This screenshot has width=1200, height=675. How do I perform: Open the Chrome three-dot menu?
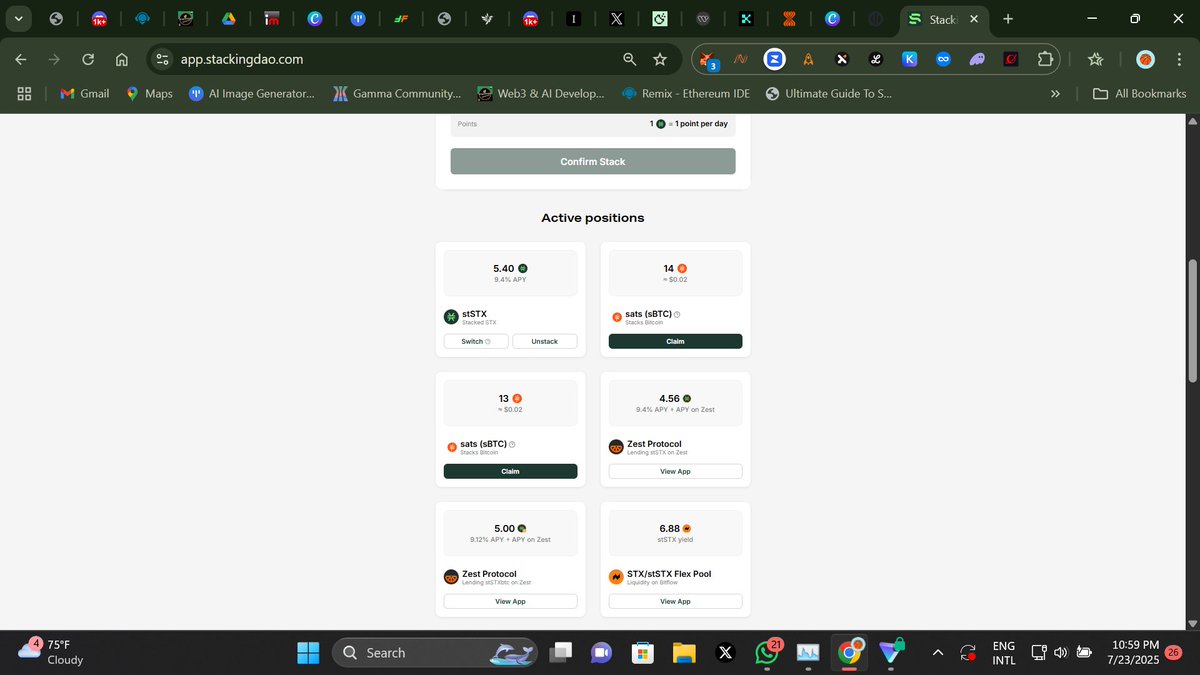[1179, 59]
